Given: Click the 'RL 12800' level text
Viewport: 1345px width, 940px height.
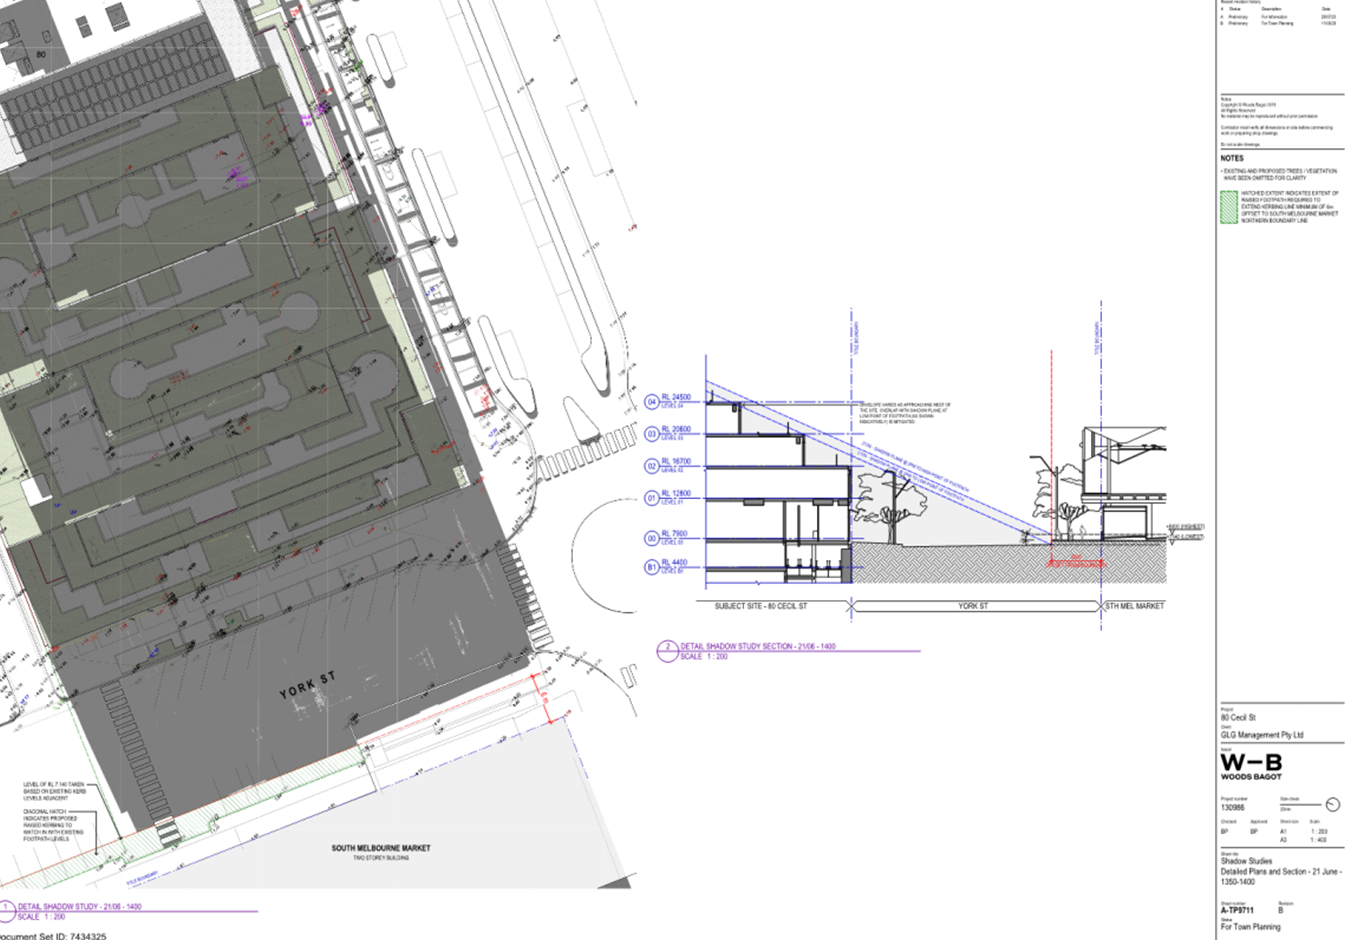Looking at the screenshot, I should (676, 494).
